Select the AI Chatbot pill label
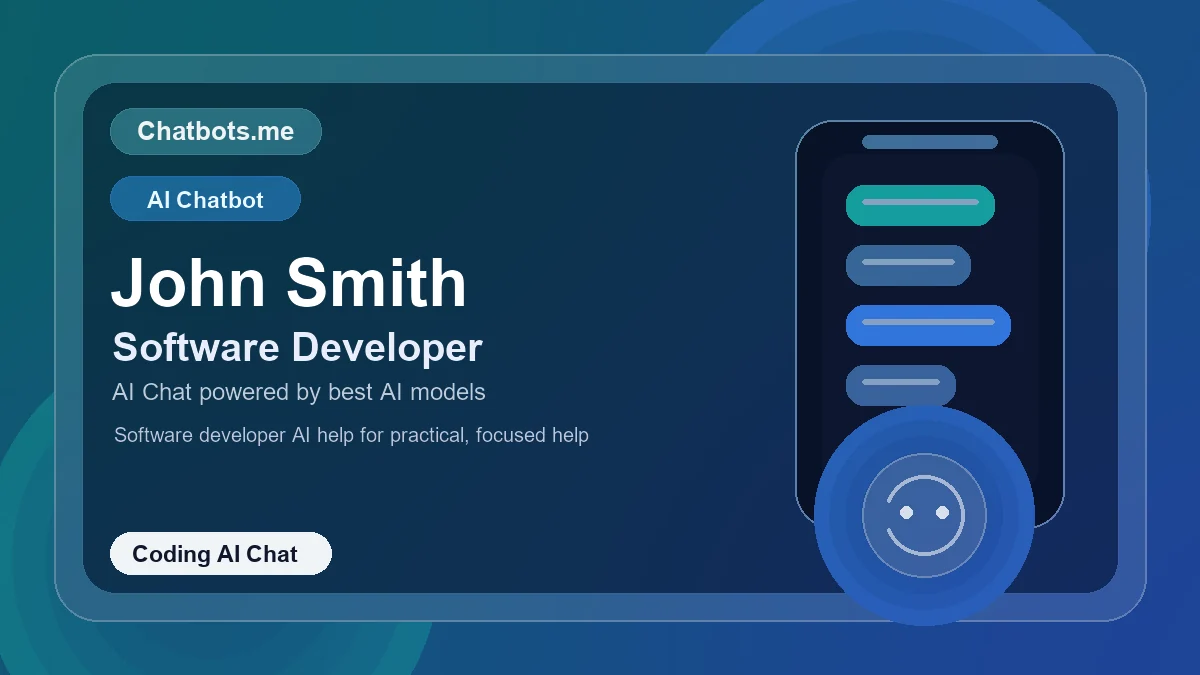Screen dimensions: 1200x675 click(205, 198)
